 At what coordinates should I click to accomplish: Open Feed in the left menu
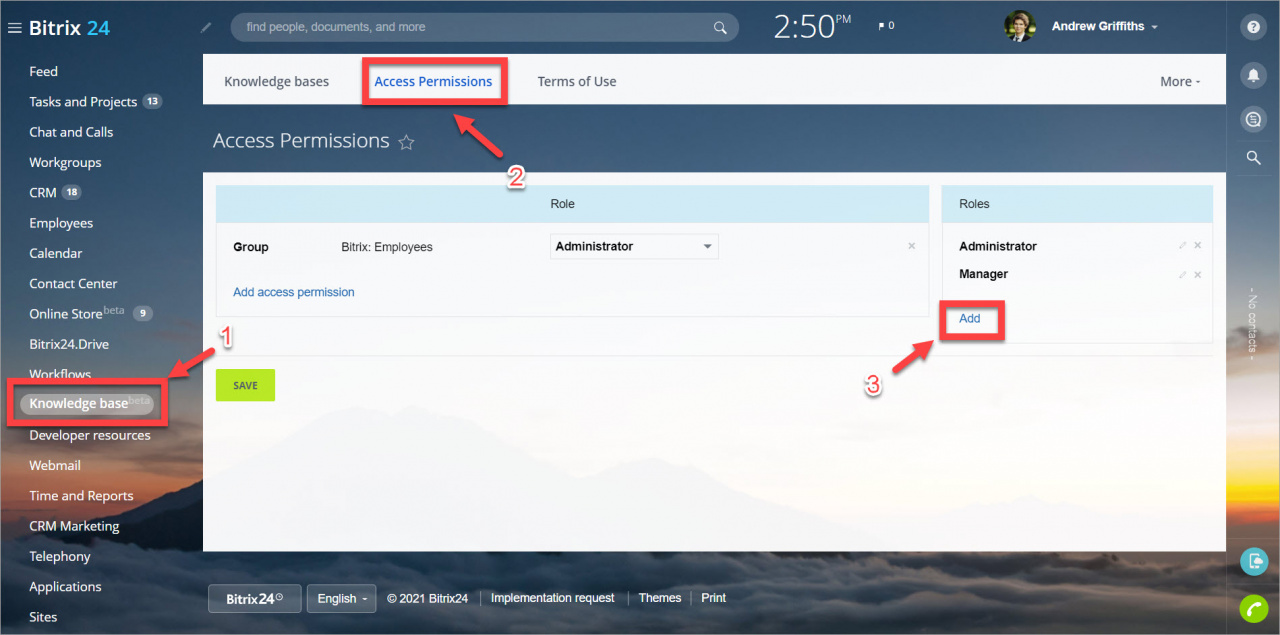coord(44,71)
